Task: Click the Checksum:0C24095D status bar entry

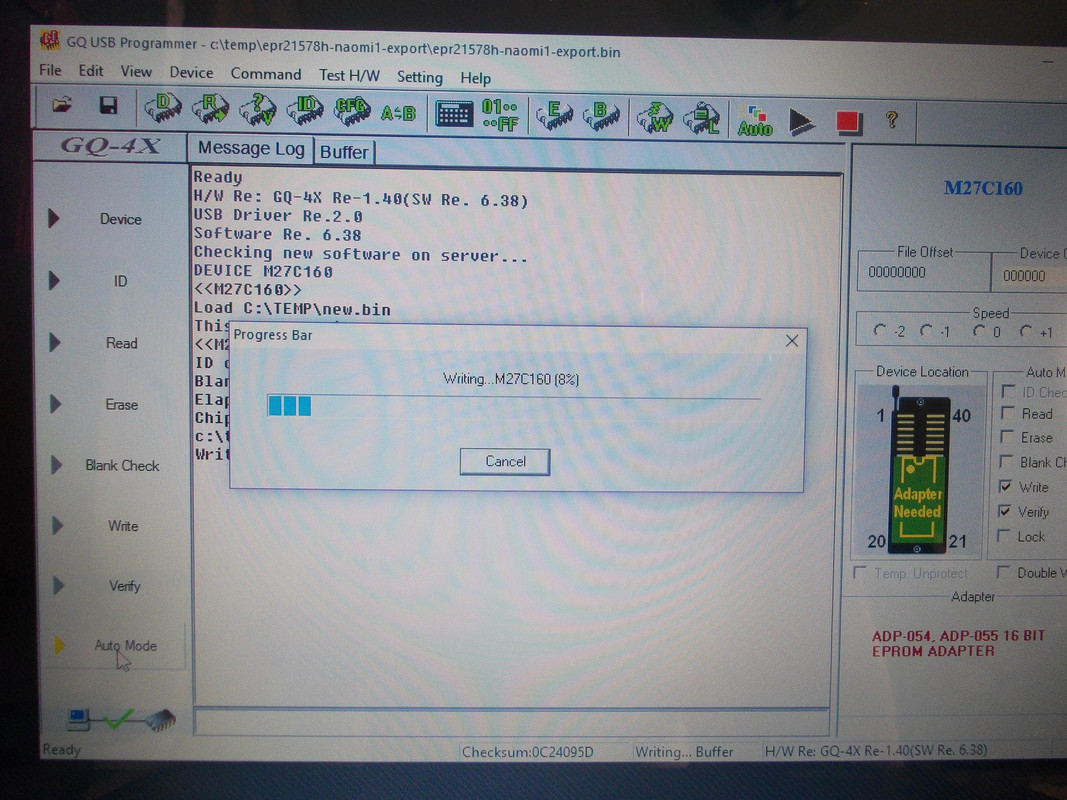Action: [527, 752]
